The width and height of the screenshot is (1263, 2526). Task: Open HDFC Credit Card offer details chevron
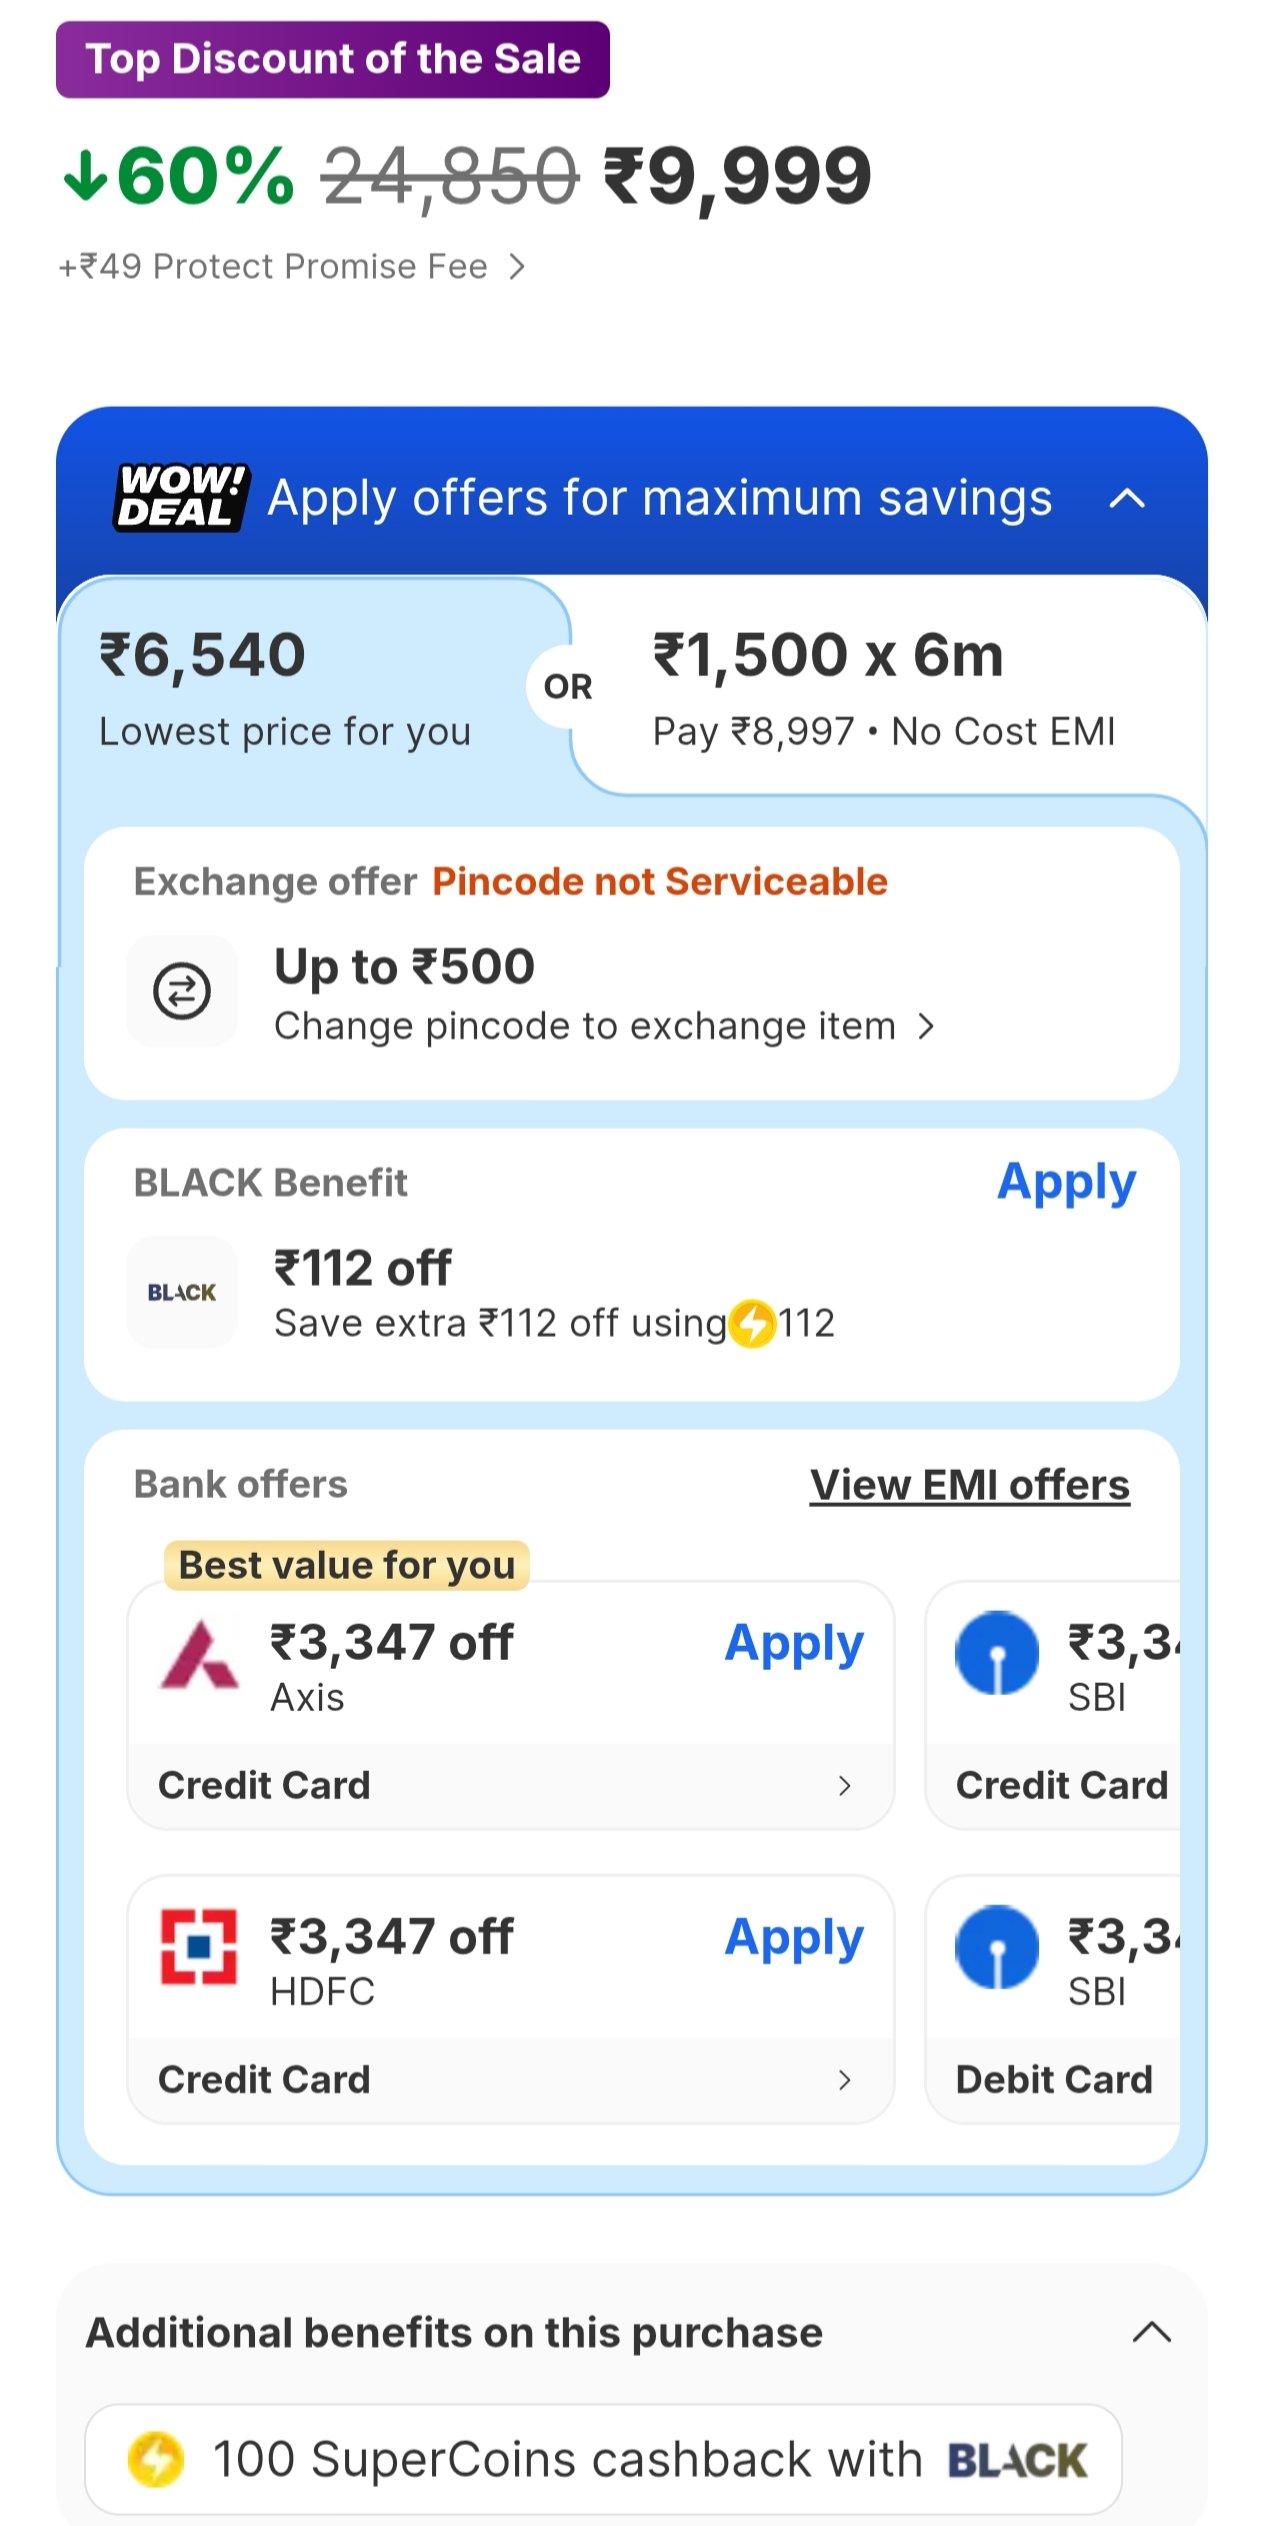(844, 2080)
